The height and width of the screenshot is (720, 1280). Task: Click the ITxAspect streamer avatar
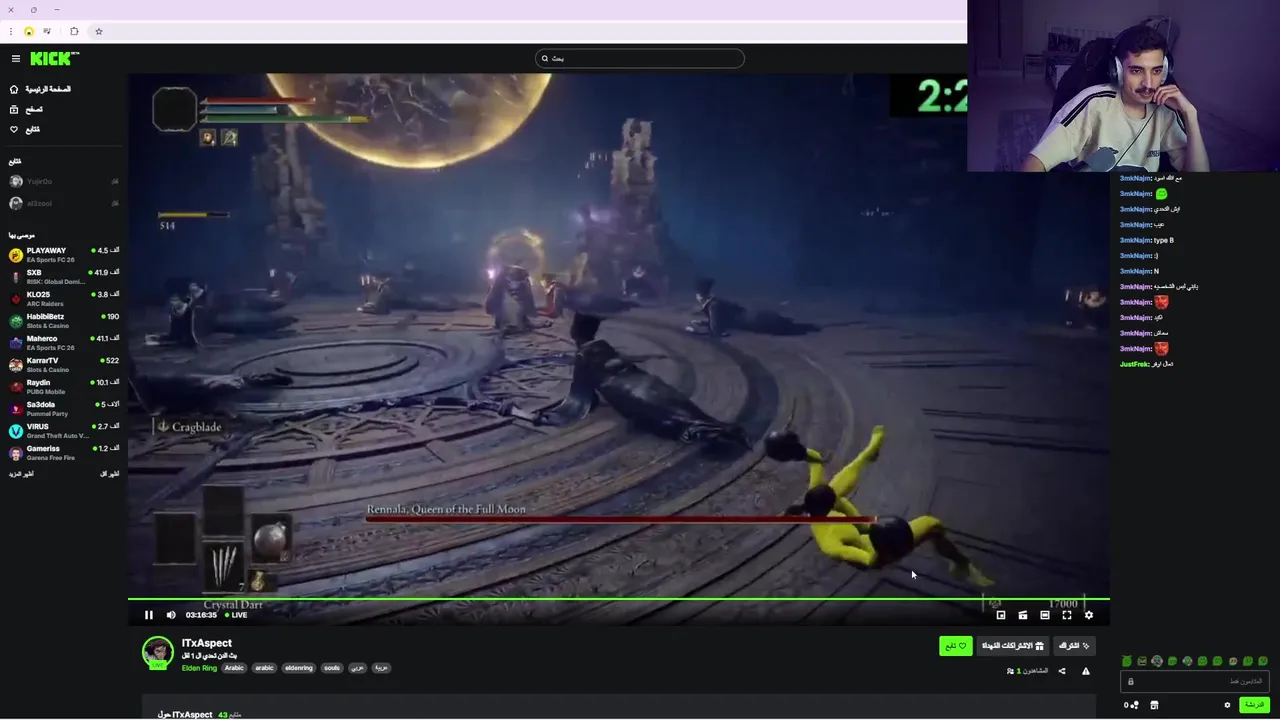[157, 652]
